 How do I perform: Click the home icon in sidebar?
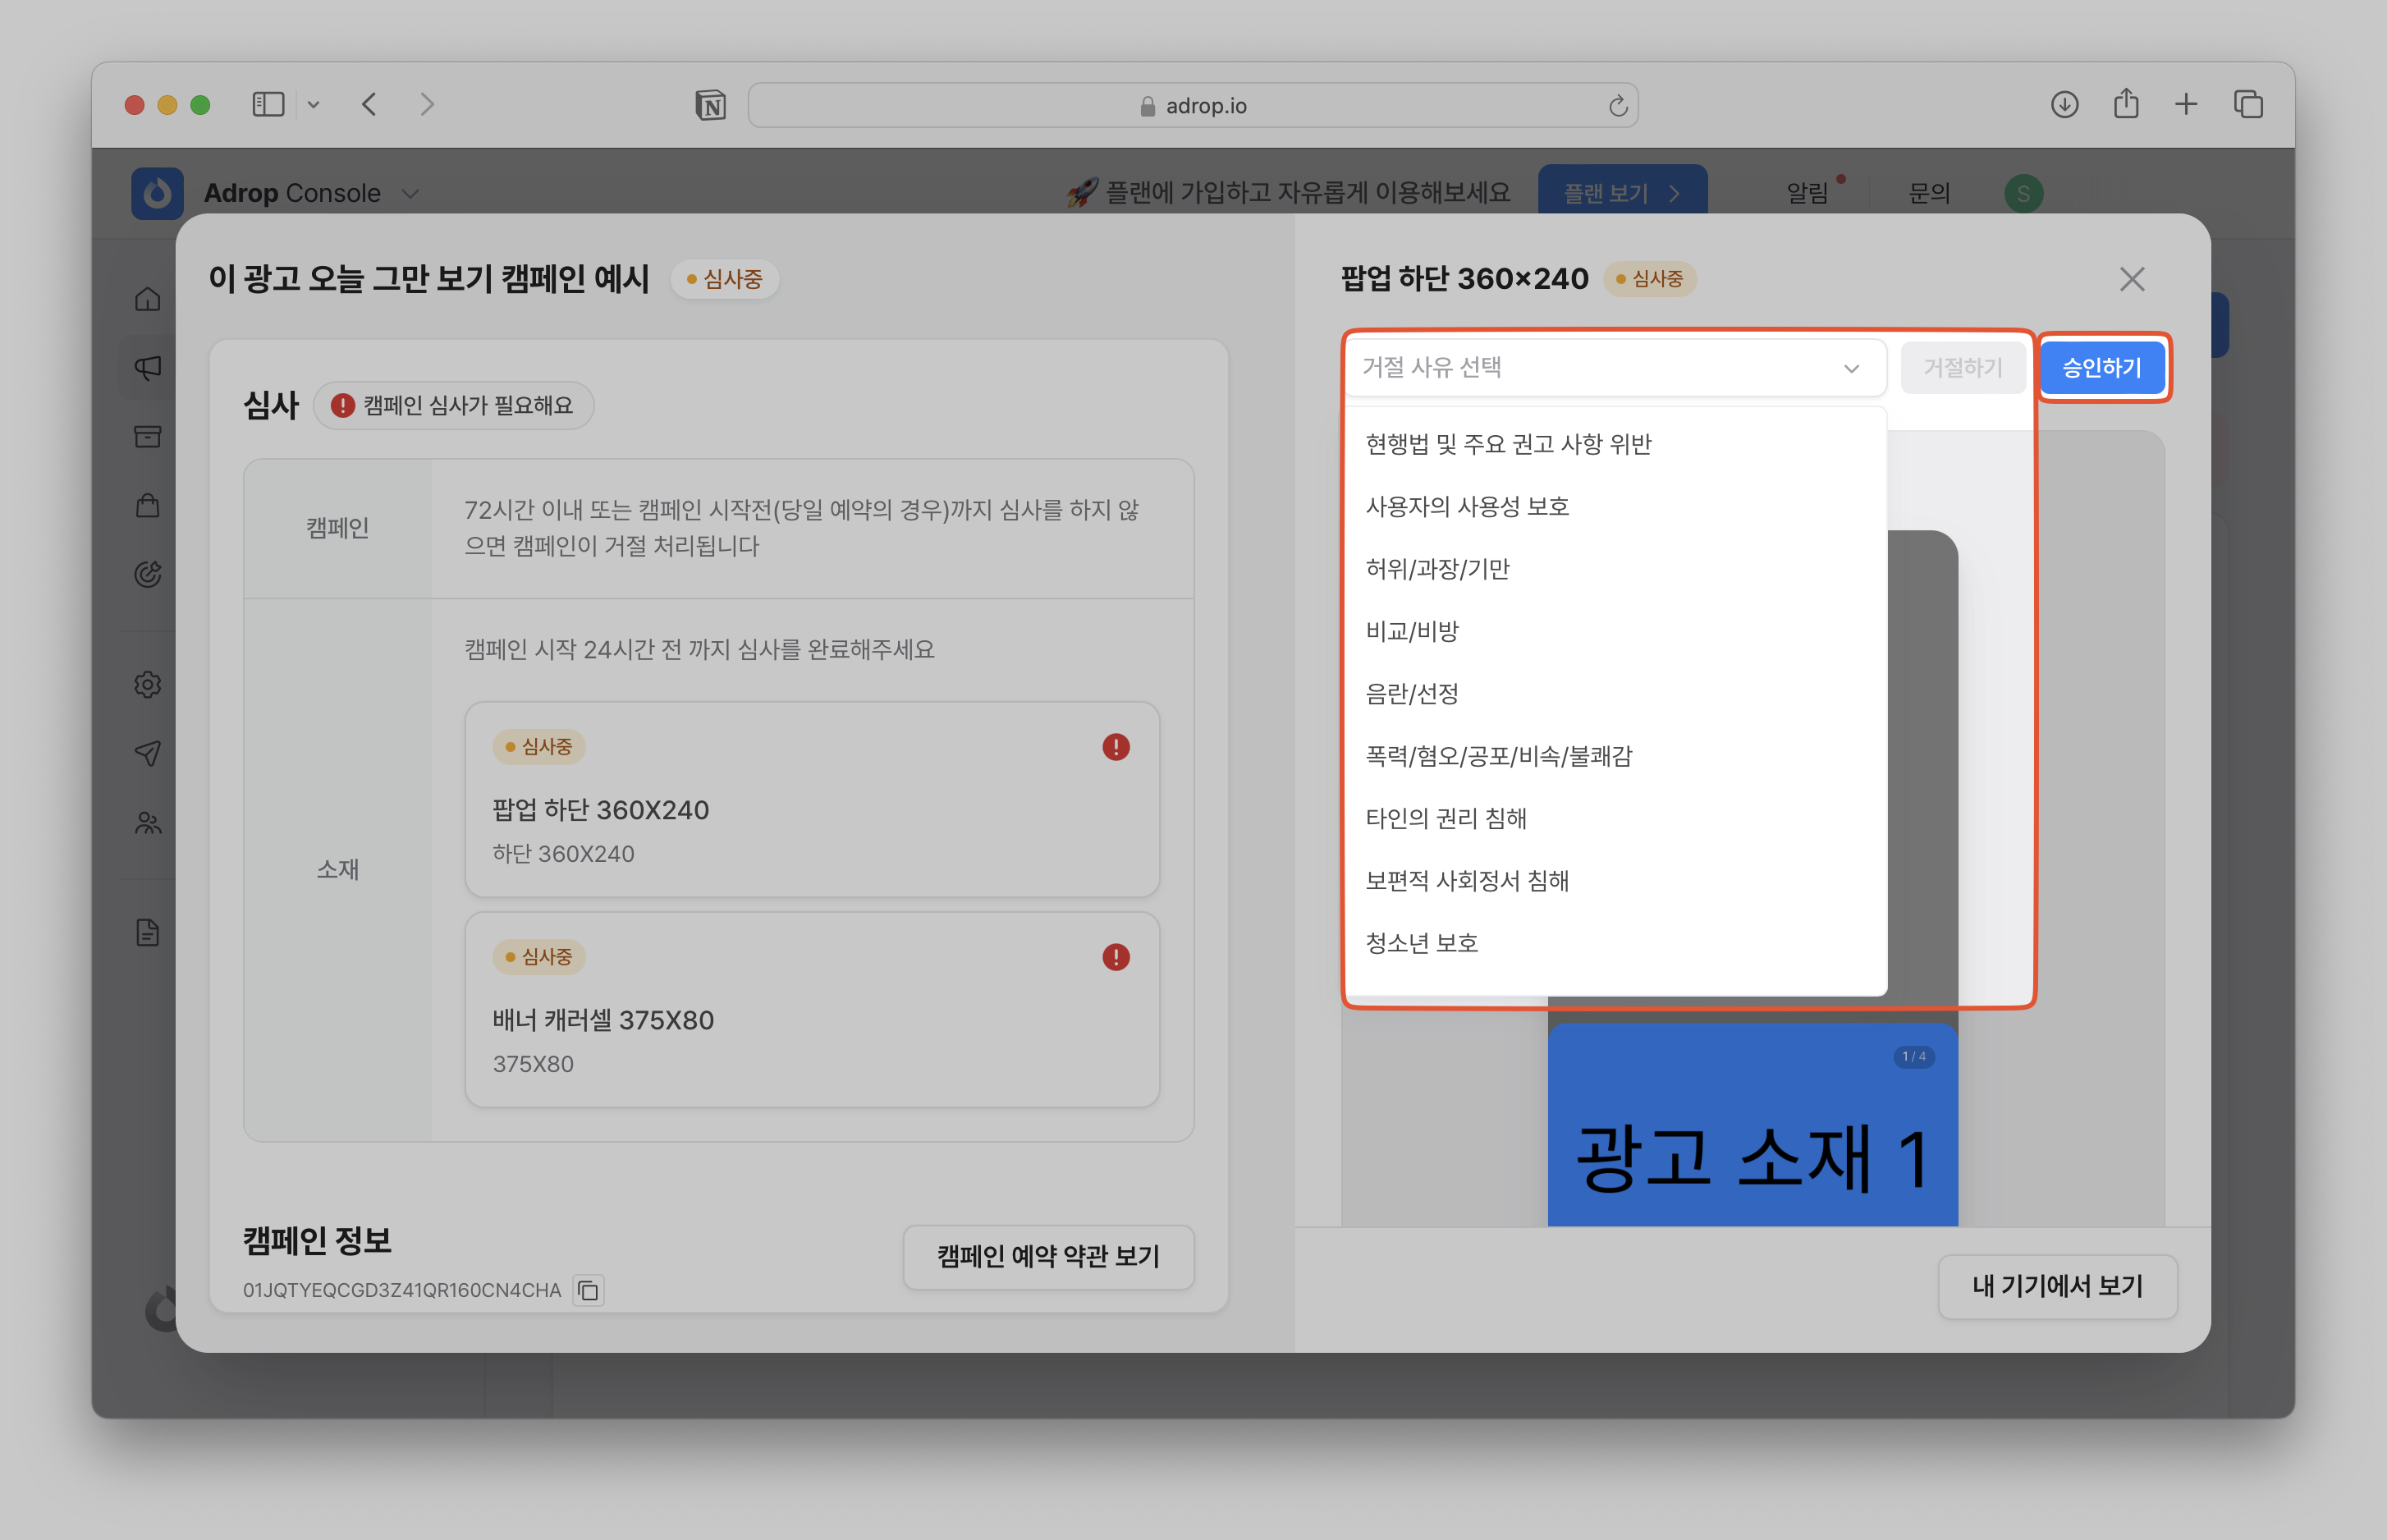[x=148, y=299]
